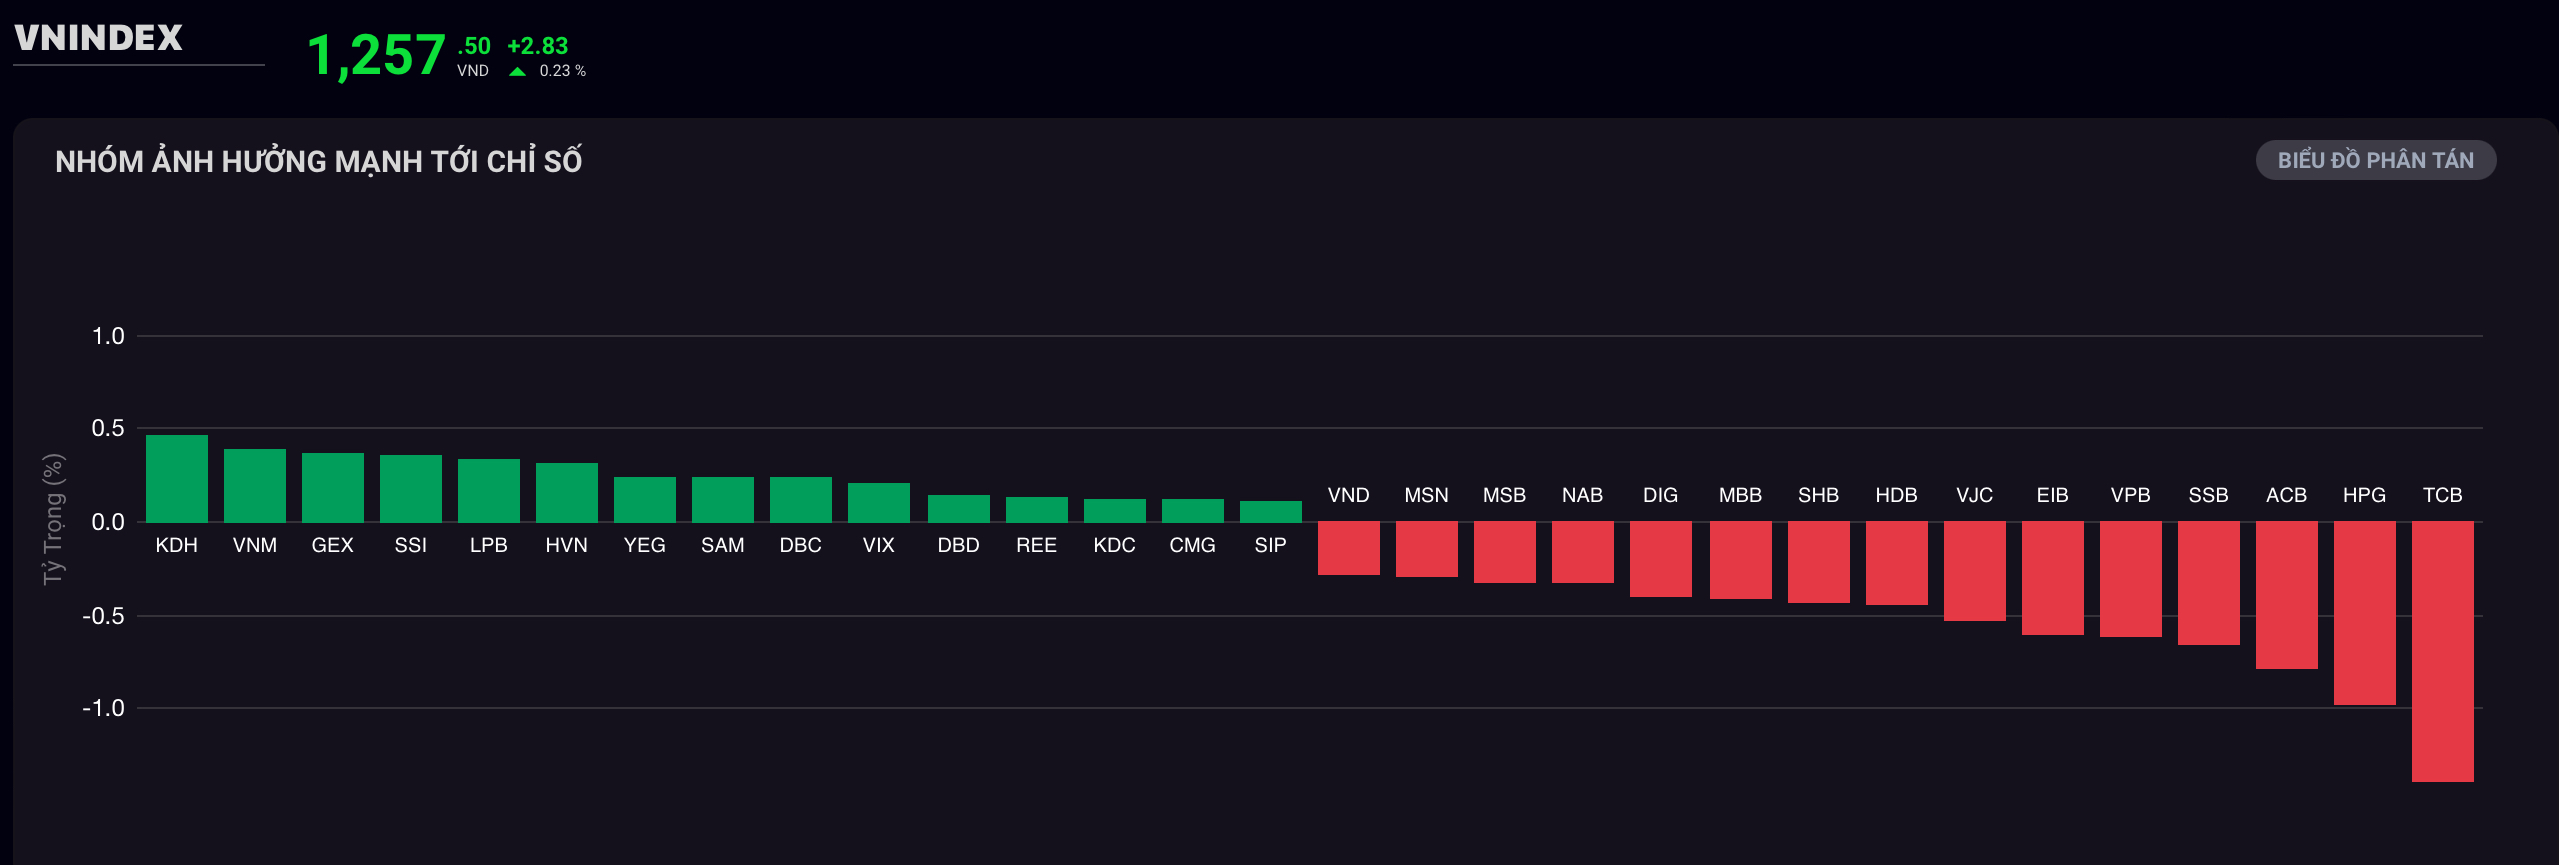Click the VPB ticker label

2131,495
